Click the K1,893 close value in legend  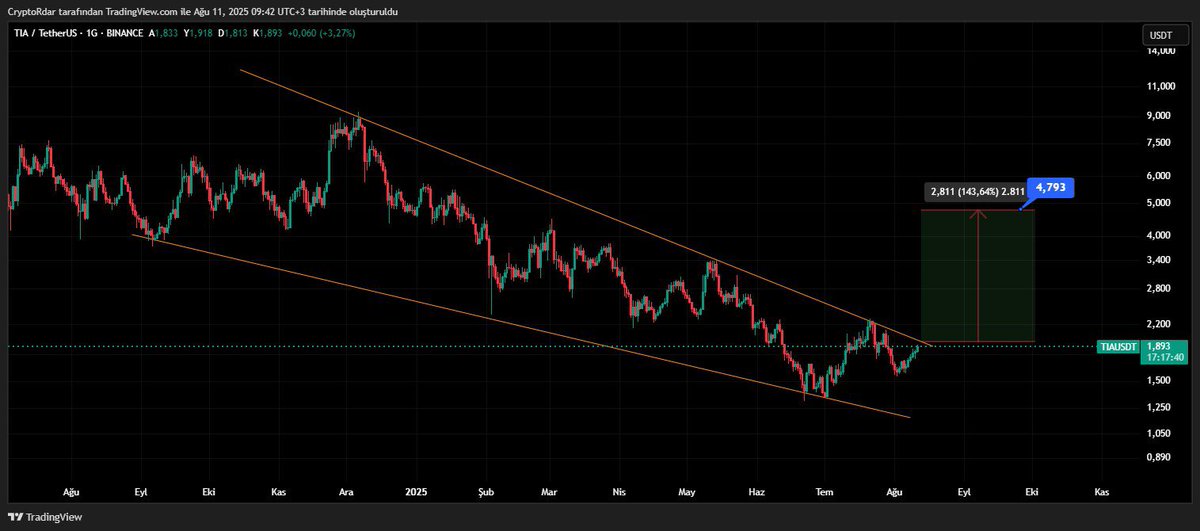269,33
